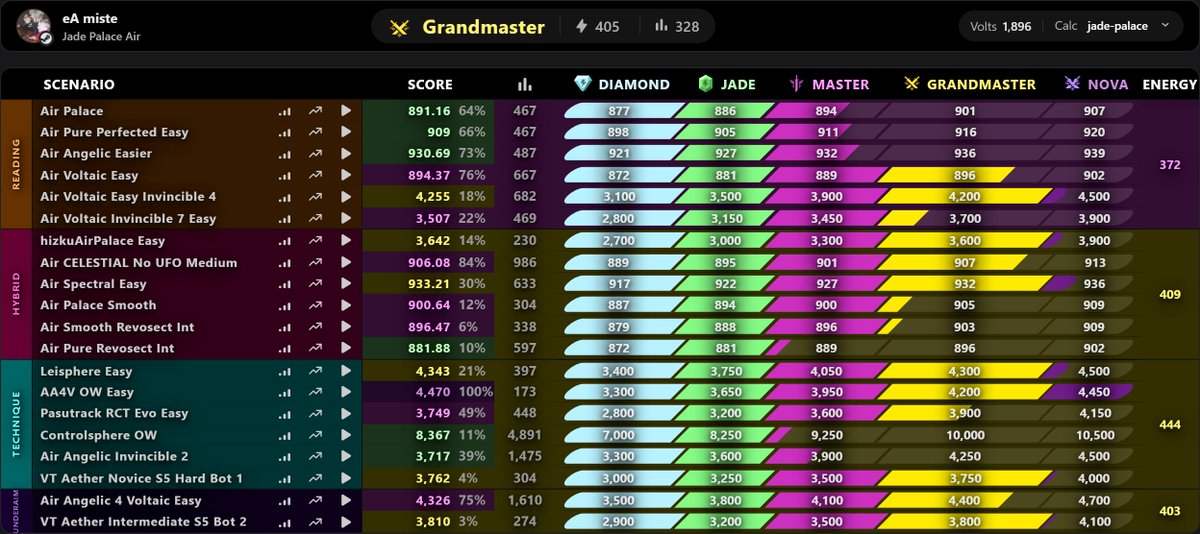Screen dimensions: 1200x534
Task: Select the HYBRID category label
Action: pyautogui.click(x=16, y=294)
